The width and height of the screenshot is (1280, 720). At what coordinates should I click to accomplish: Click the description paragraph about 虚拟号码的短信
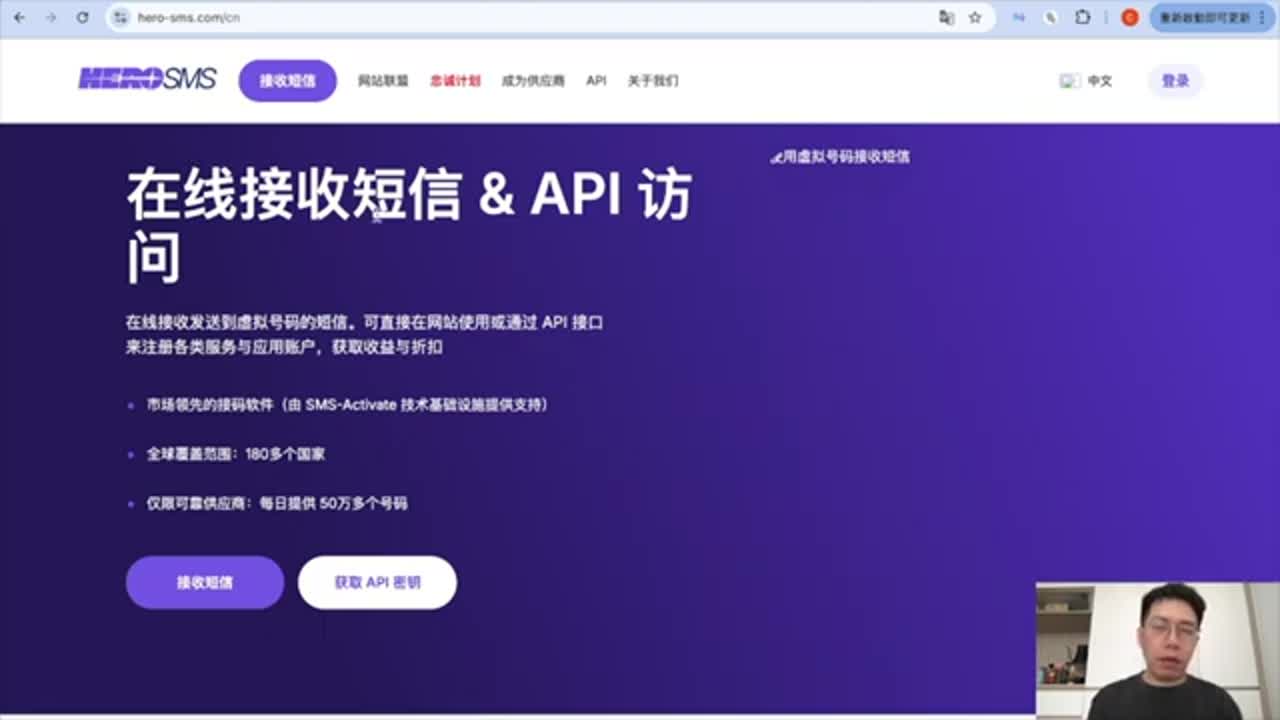coord(364,335)
